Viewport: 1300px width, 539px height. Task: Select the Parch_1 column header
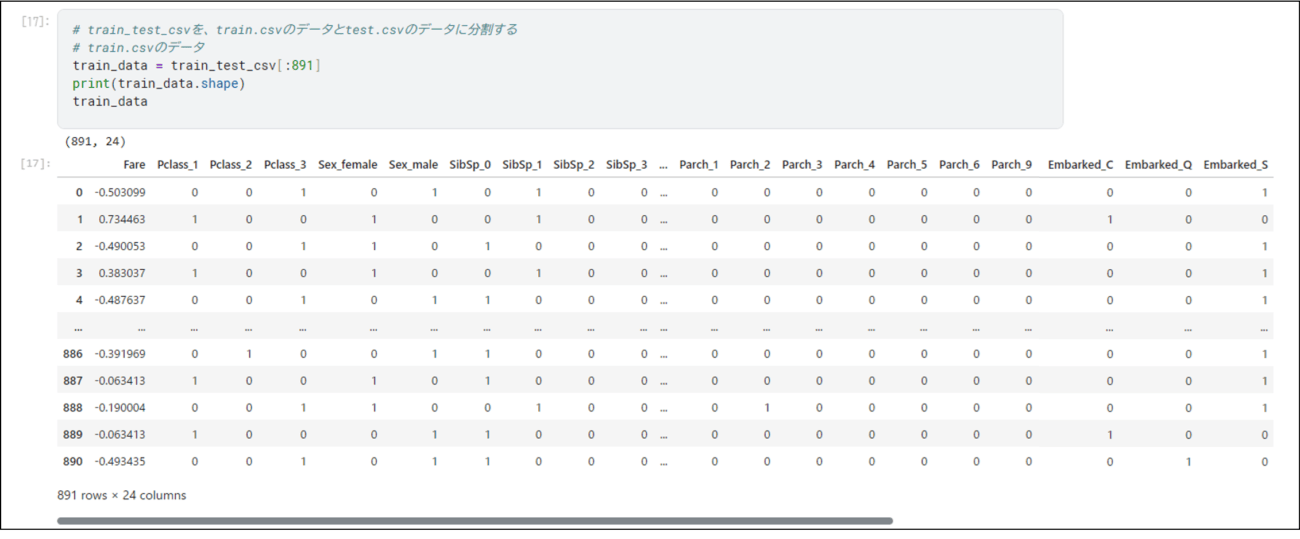(698, 165)
